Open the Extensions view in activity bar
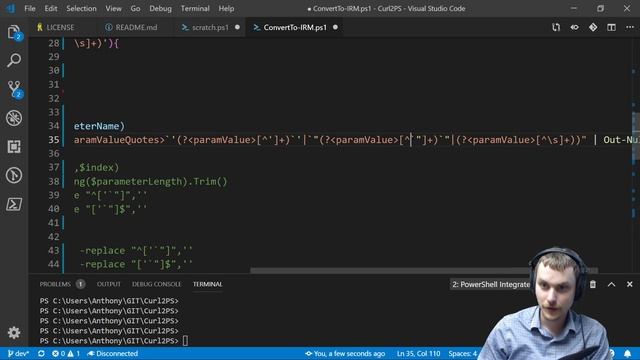 click(x=14, y=147)
